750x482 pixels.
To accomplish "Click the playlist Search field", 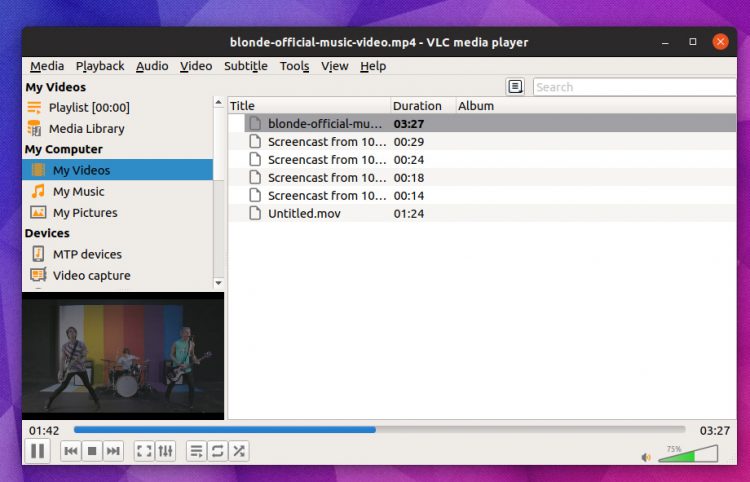I will [x=634, y=87].
